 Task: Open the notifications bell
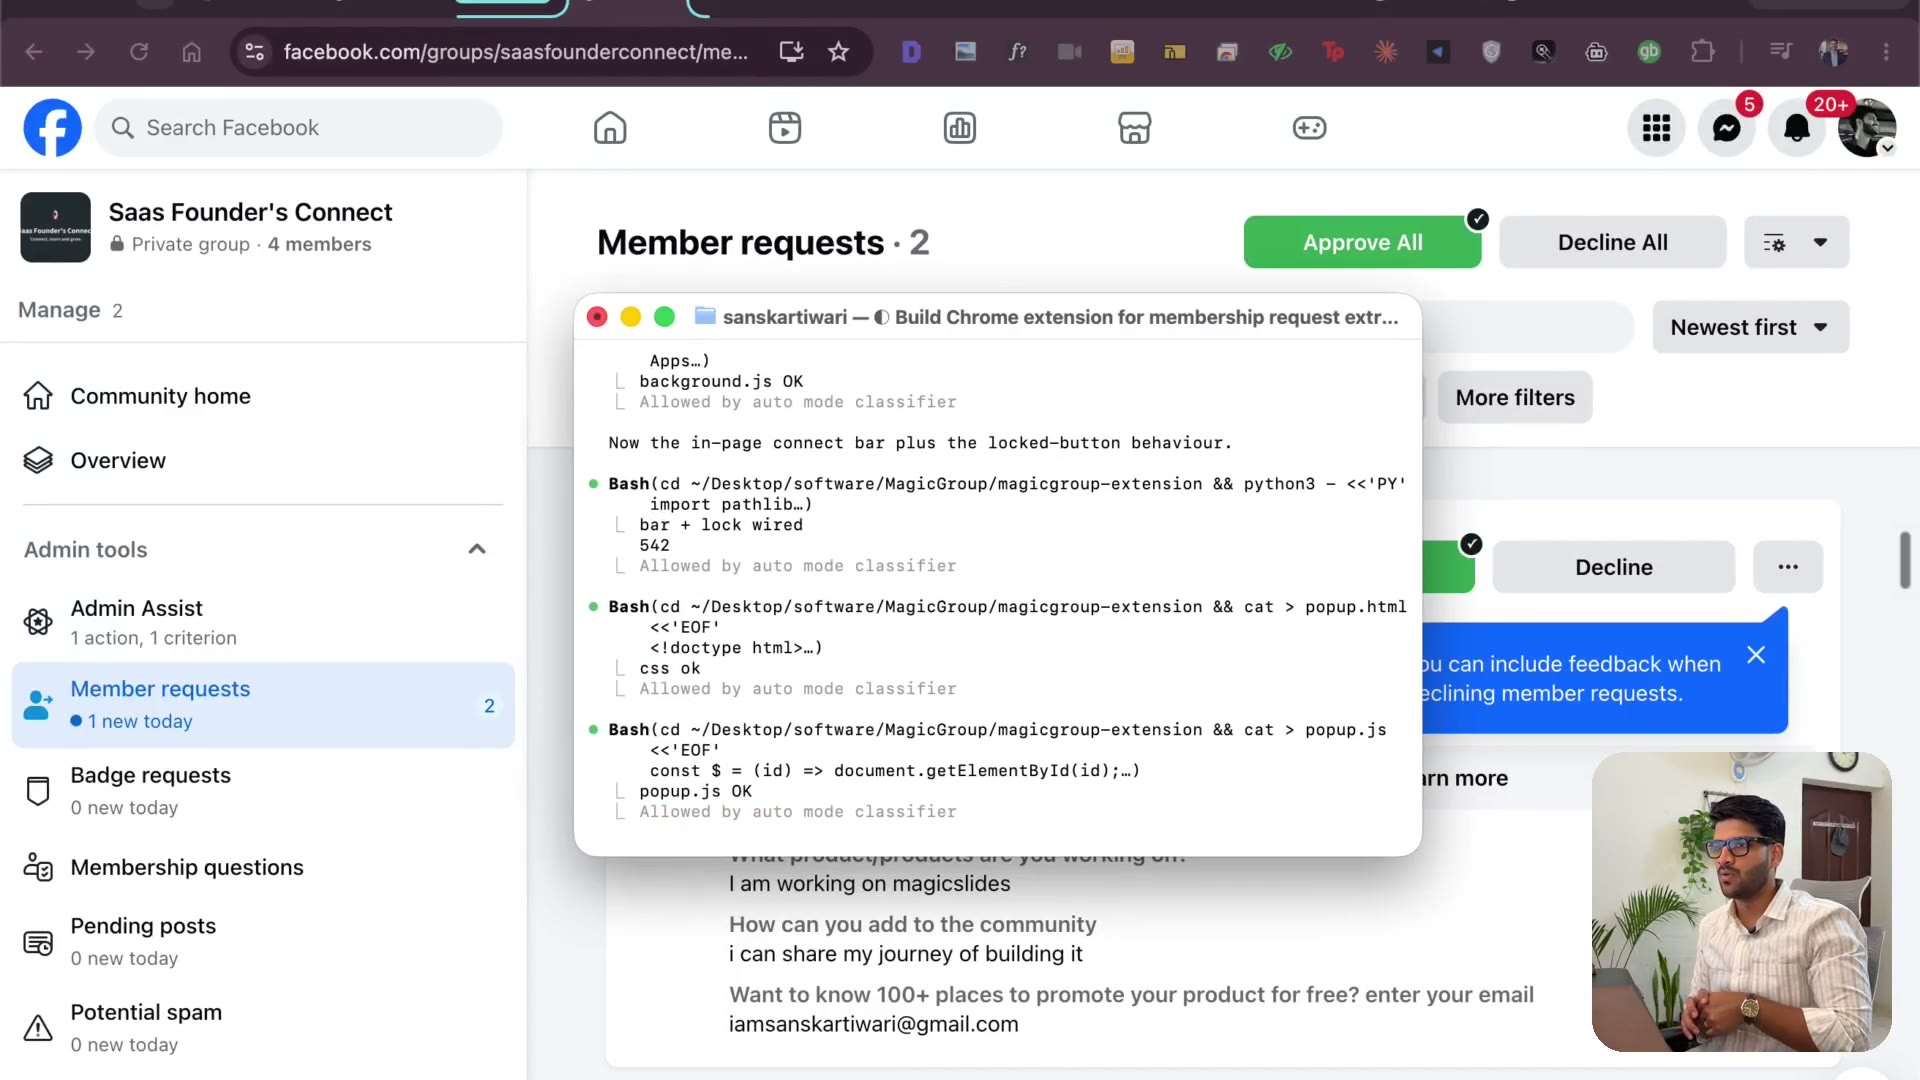pyautogui.click(x=1797, y=128)
